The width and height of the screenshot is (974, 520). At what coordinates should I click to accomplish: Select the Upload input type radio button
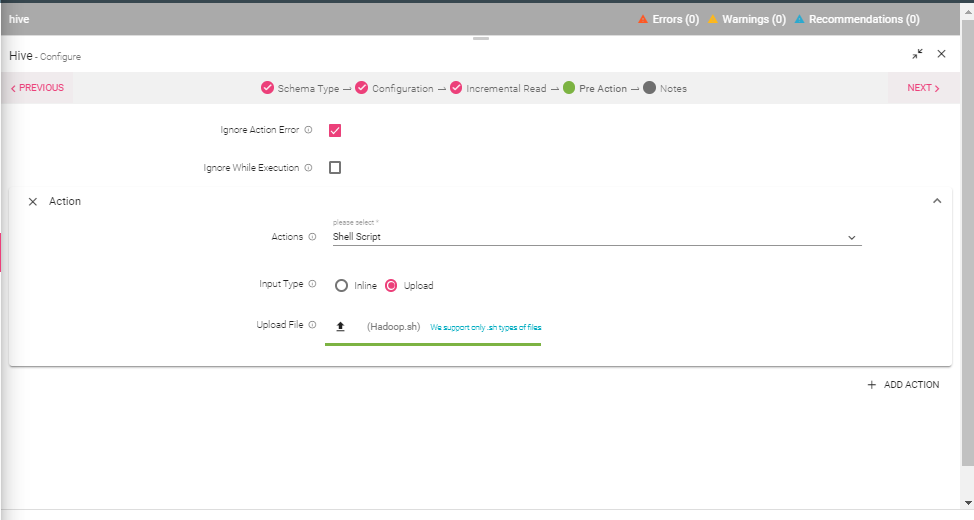pyautogui.click(x=391, y=286)
